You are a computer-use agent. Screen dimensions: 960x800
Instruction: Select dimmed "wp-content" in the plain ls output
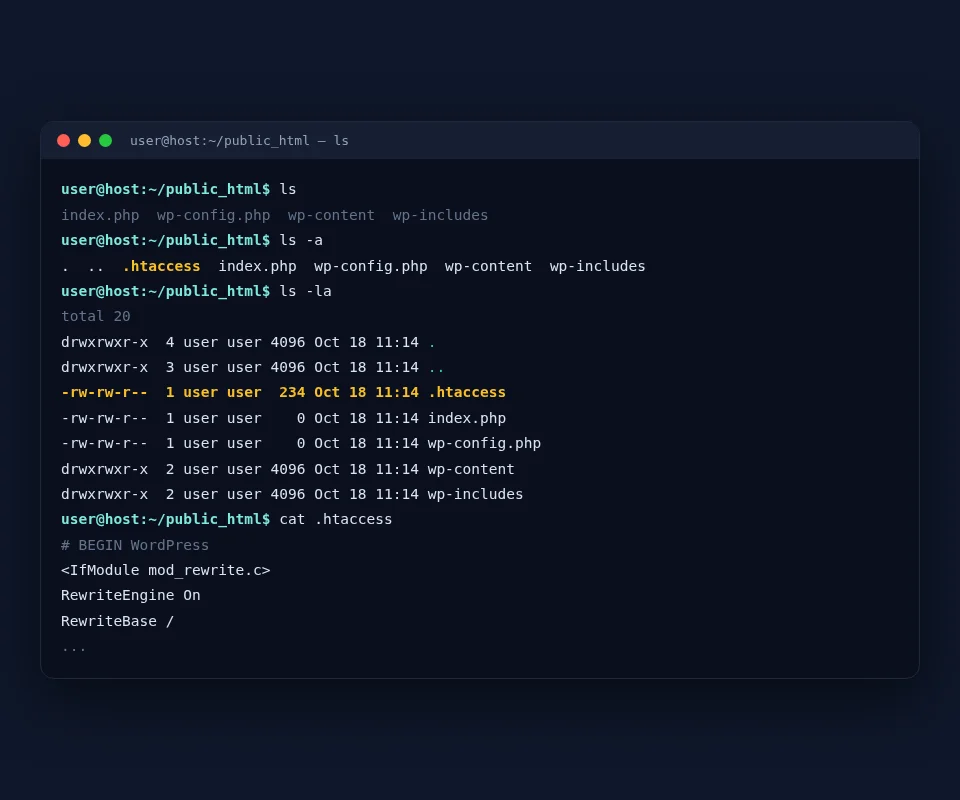pyautogui.click(x=331, y=215)
